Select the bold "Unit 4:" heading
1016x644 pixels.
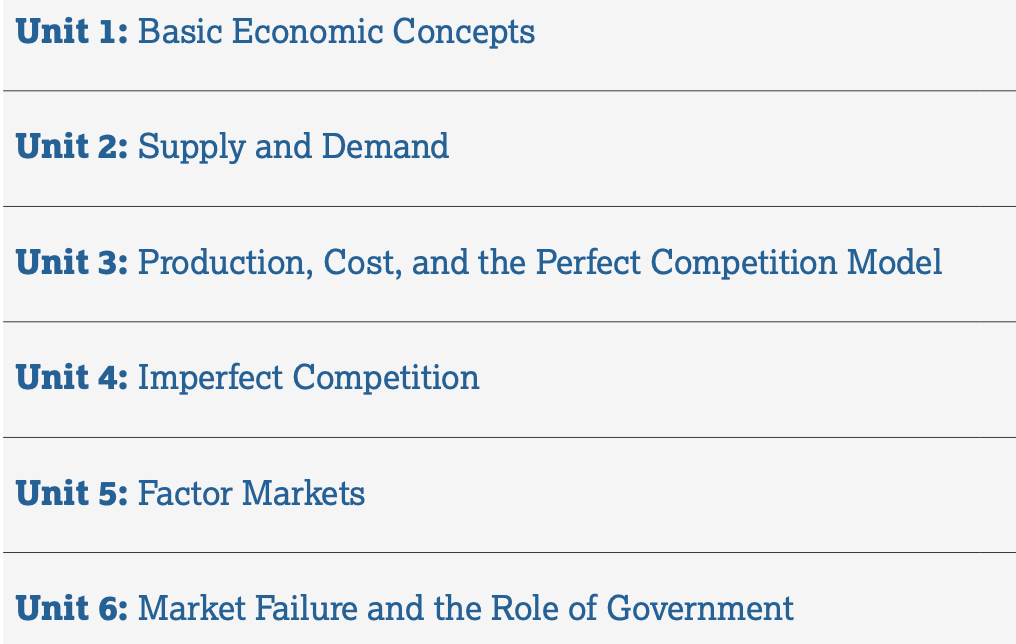coord(72,377)
